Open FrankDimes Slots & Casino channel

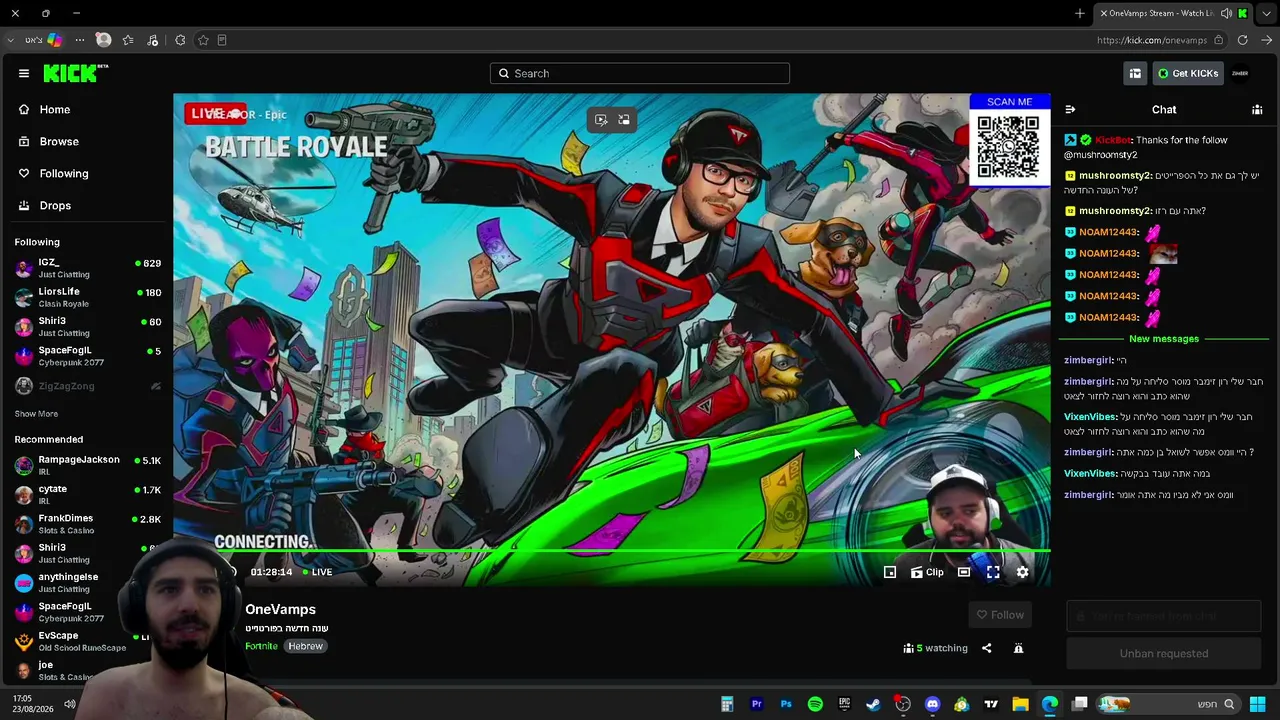(x=88, y=524)
